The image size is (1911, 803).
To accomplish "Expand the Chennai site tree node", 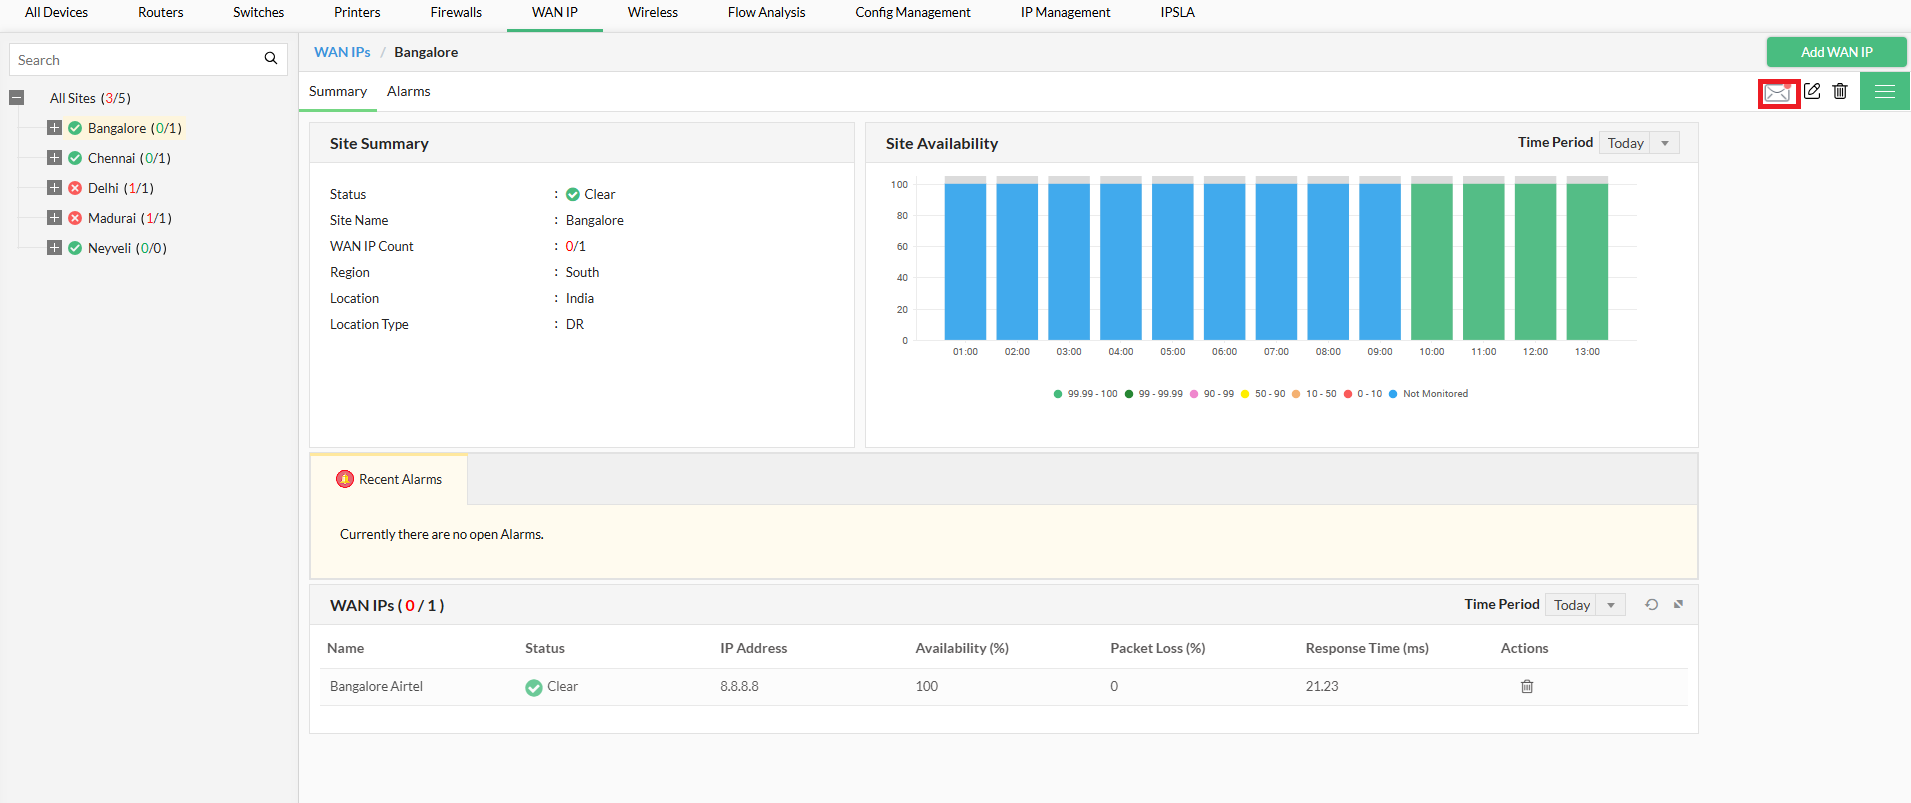I will (55, 158).
